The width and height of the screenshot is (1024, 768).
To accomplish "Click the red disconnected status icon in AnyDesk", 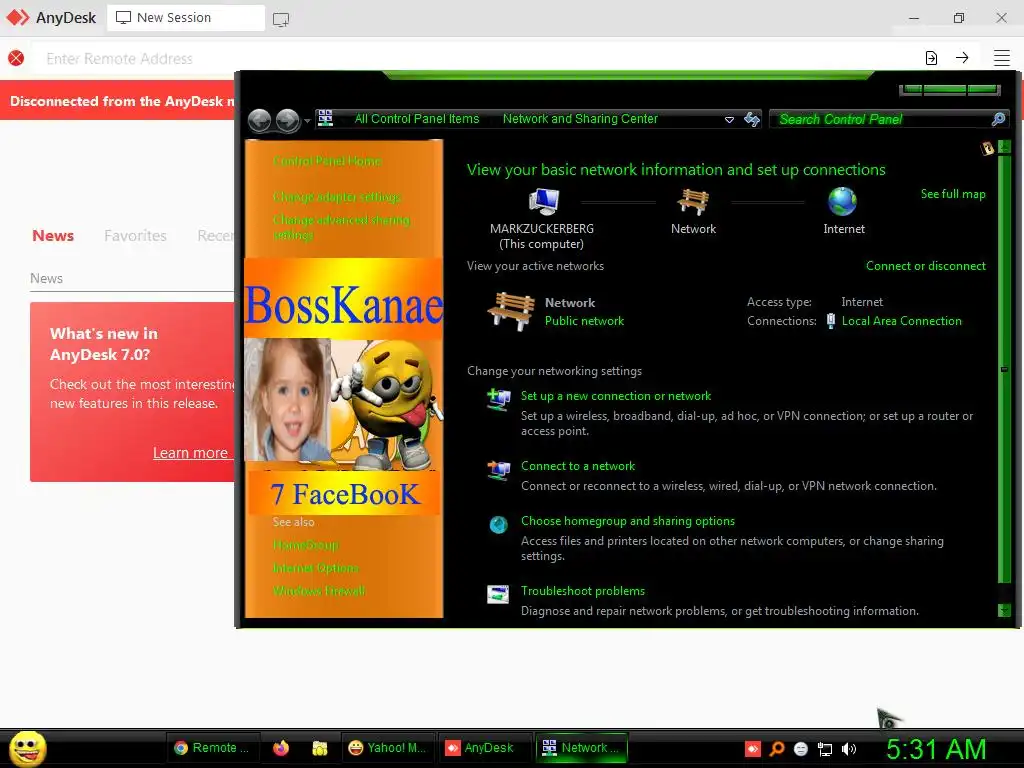I will tap(16, 58).
